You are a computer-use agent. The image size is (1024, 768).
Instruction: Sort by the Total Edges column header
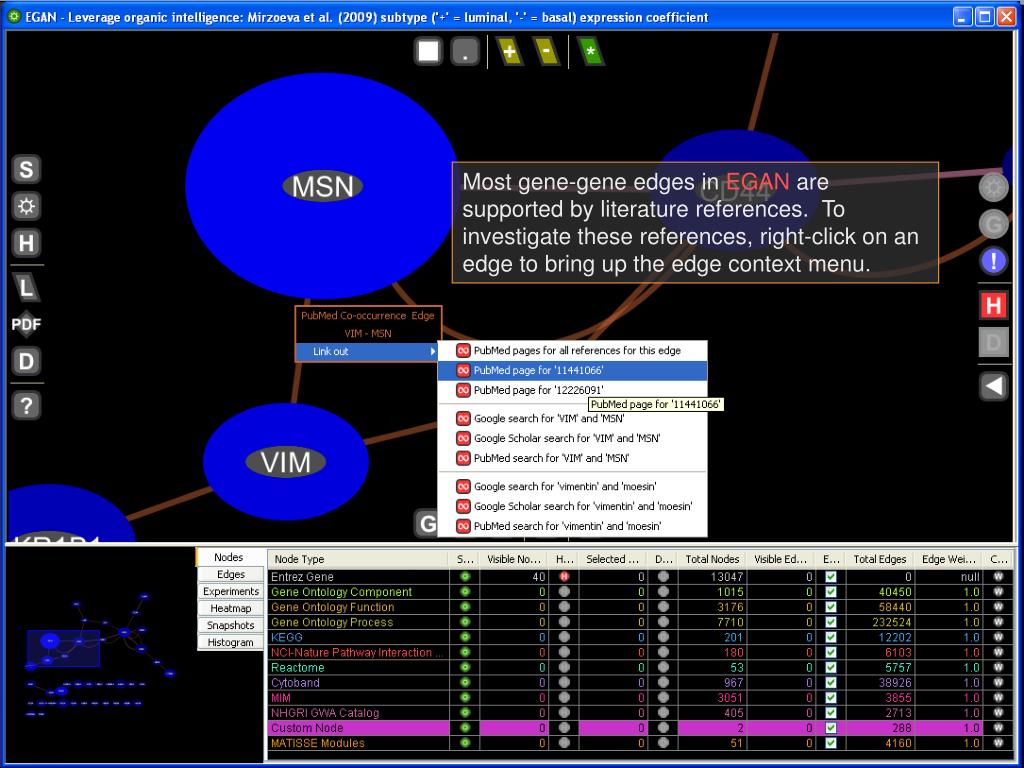point(880,559)
